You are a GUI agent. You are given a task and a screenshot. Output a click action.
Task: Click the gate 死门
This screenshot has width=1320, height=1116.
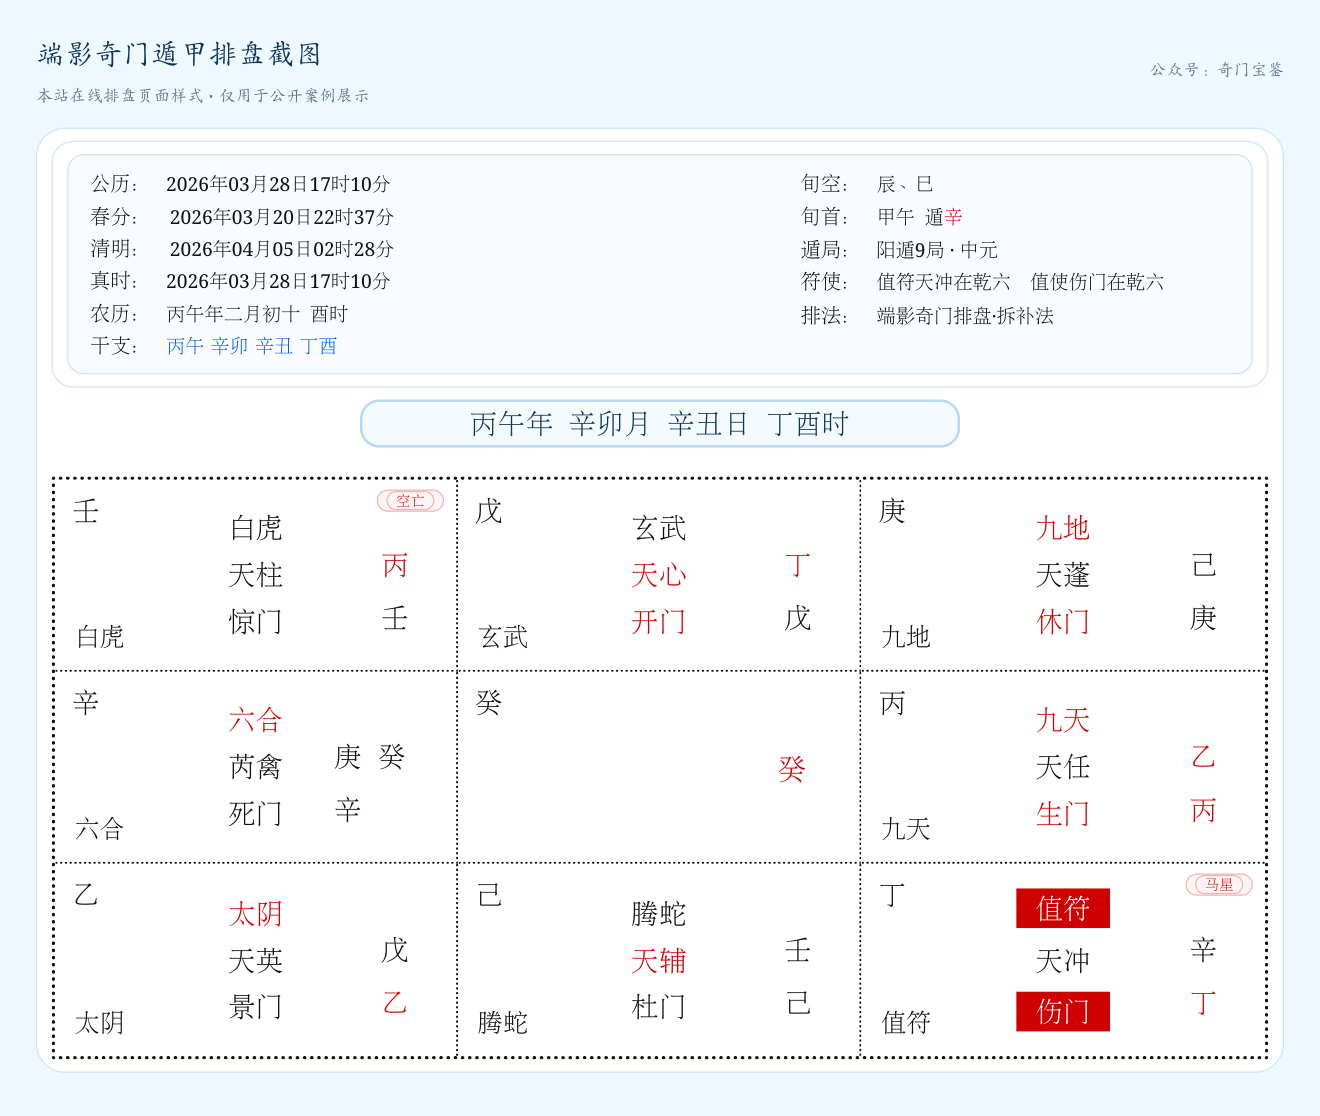[256, 814]
